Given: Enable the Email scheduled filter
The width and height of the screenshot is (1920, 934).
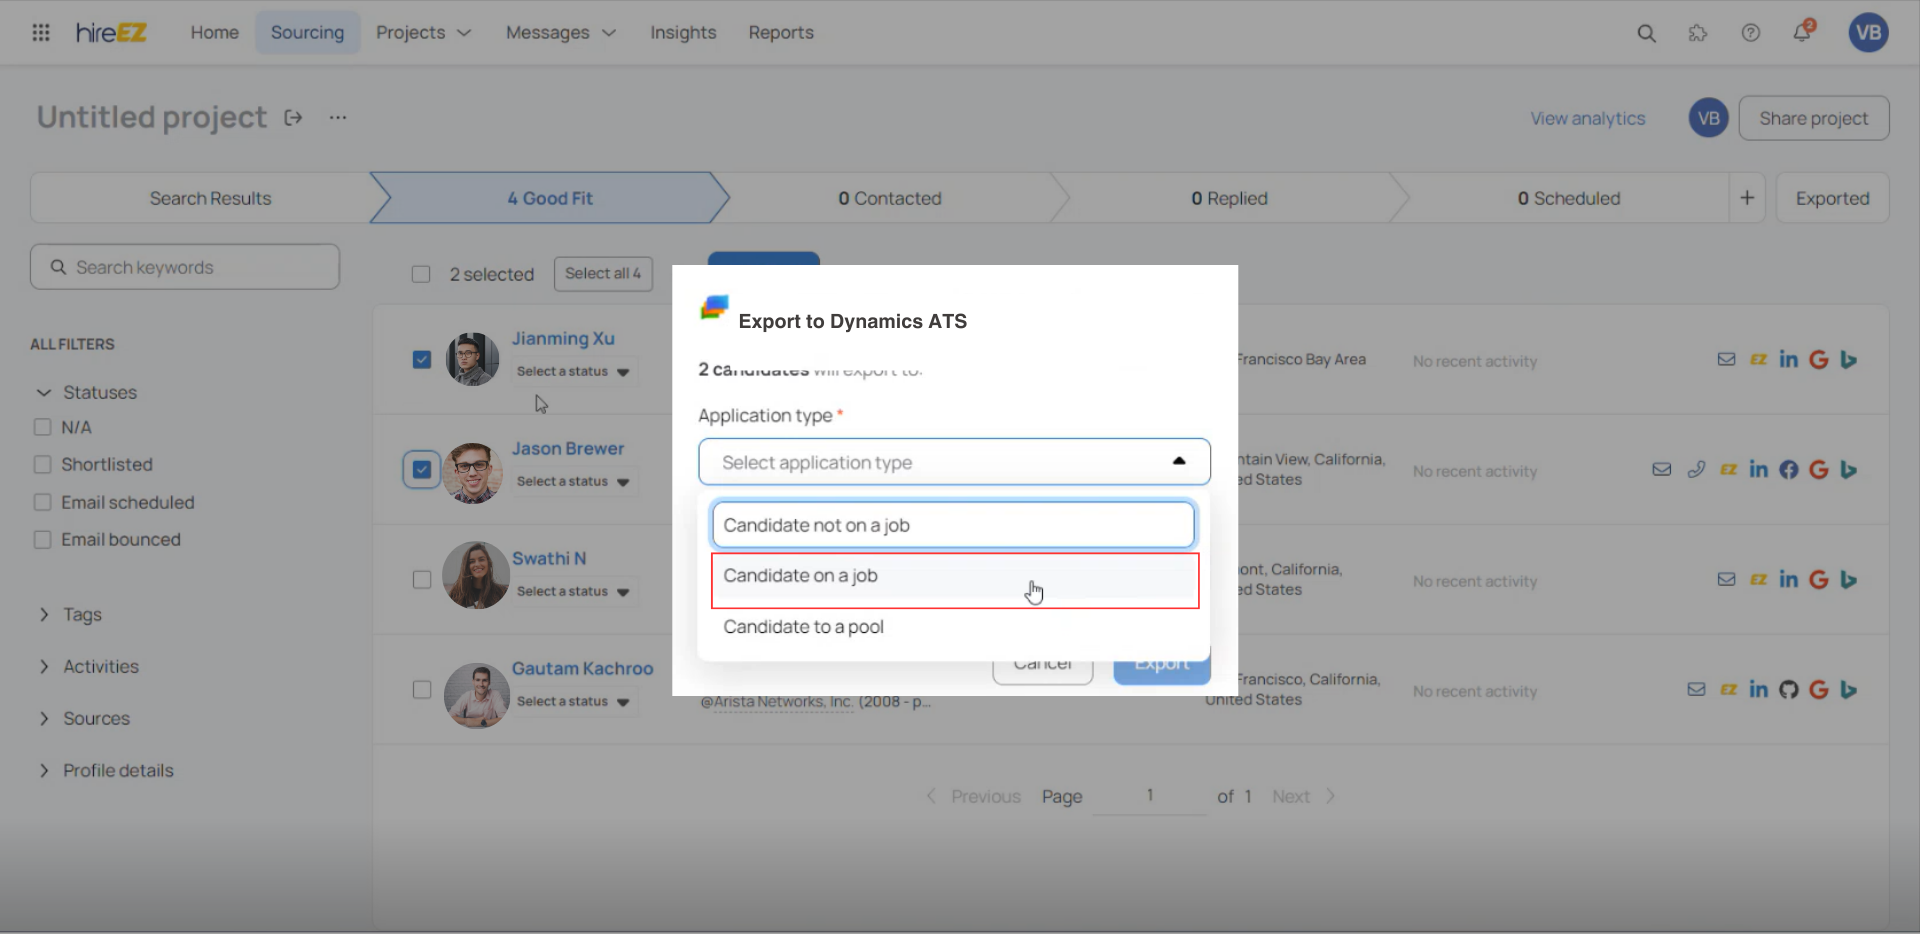Looking at the screenshot, I should [42, 502].
